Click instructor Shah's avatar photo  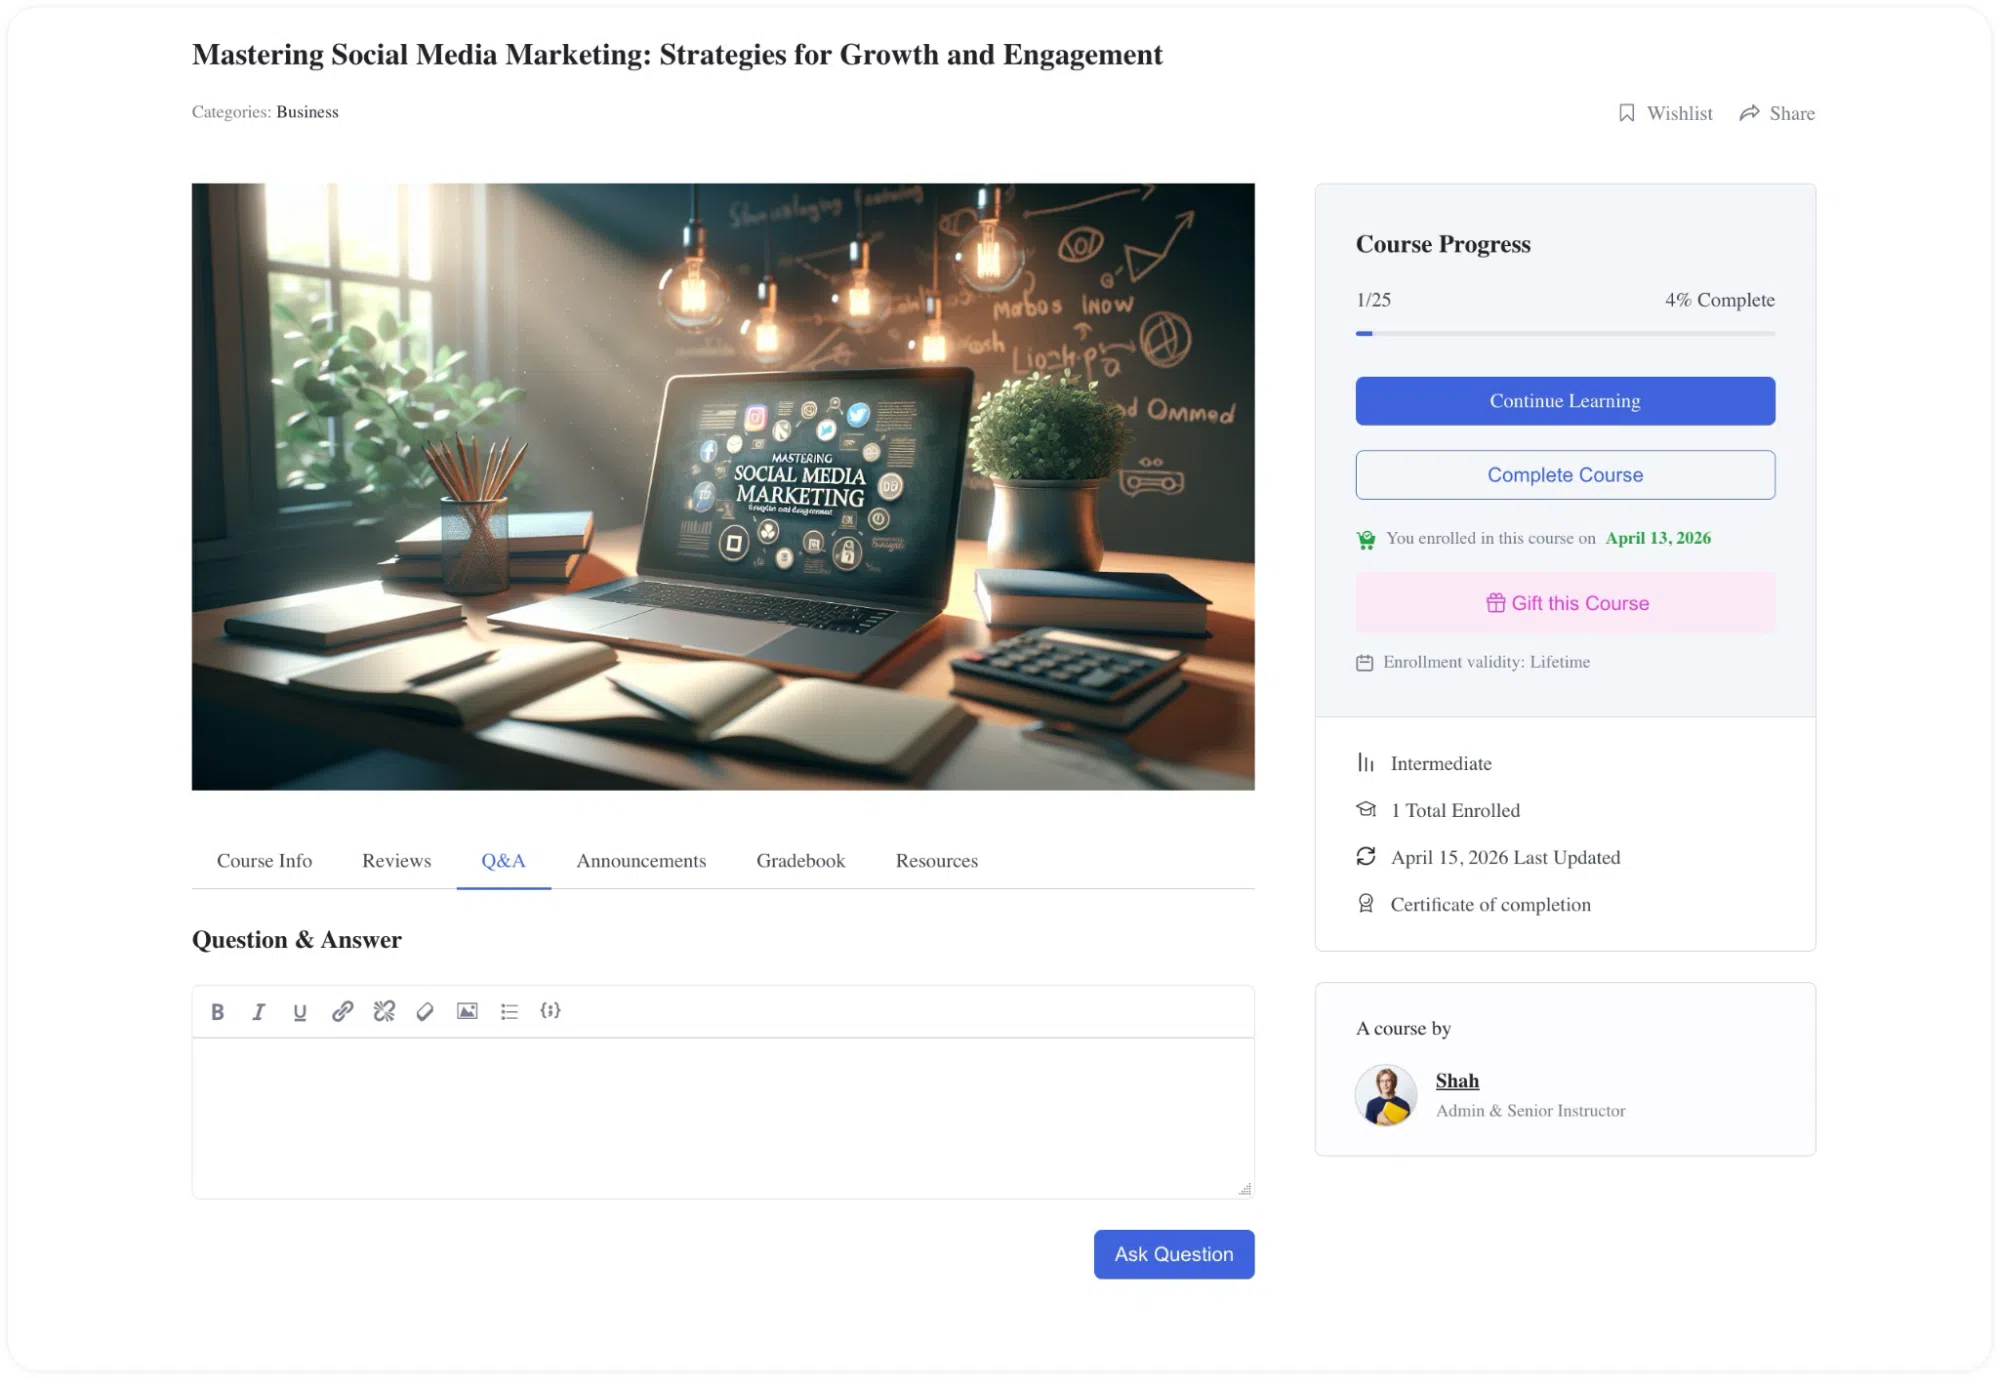[x=1385, y=1095]
